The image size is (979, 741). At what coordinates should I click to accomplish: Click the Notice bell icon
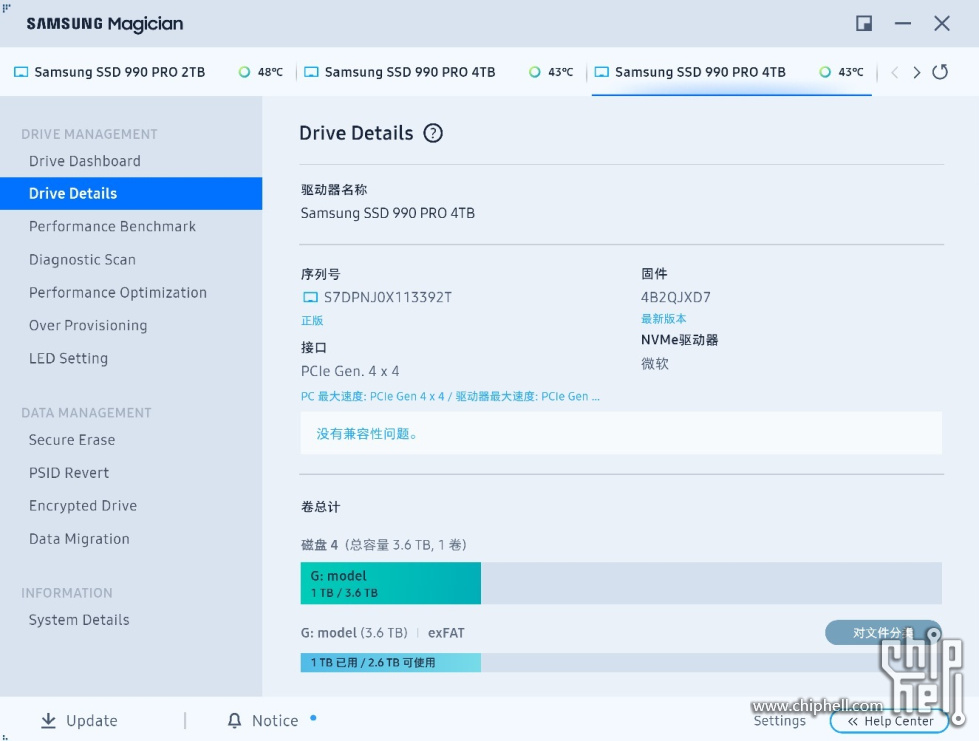coord(234,720)
